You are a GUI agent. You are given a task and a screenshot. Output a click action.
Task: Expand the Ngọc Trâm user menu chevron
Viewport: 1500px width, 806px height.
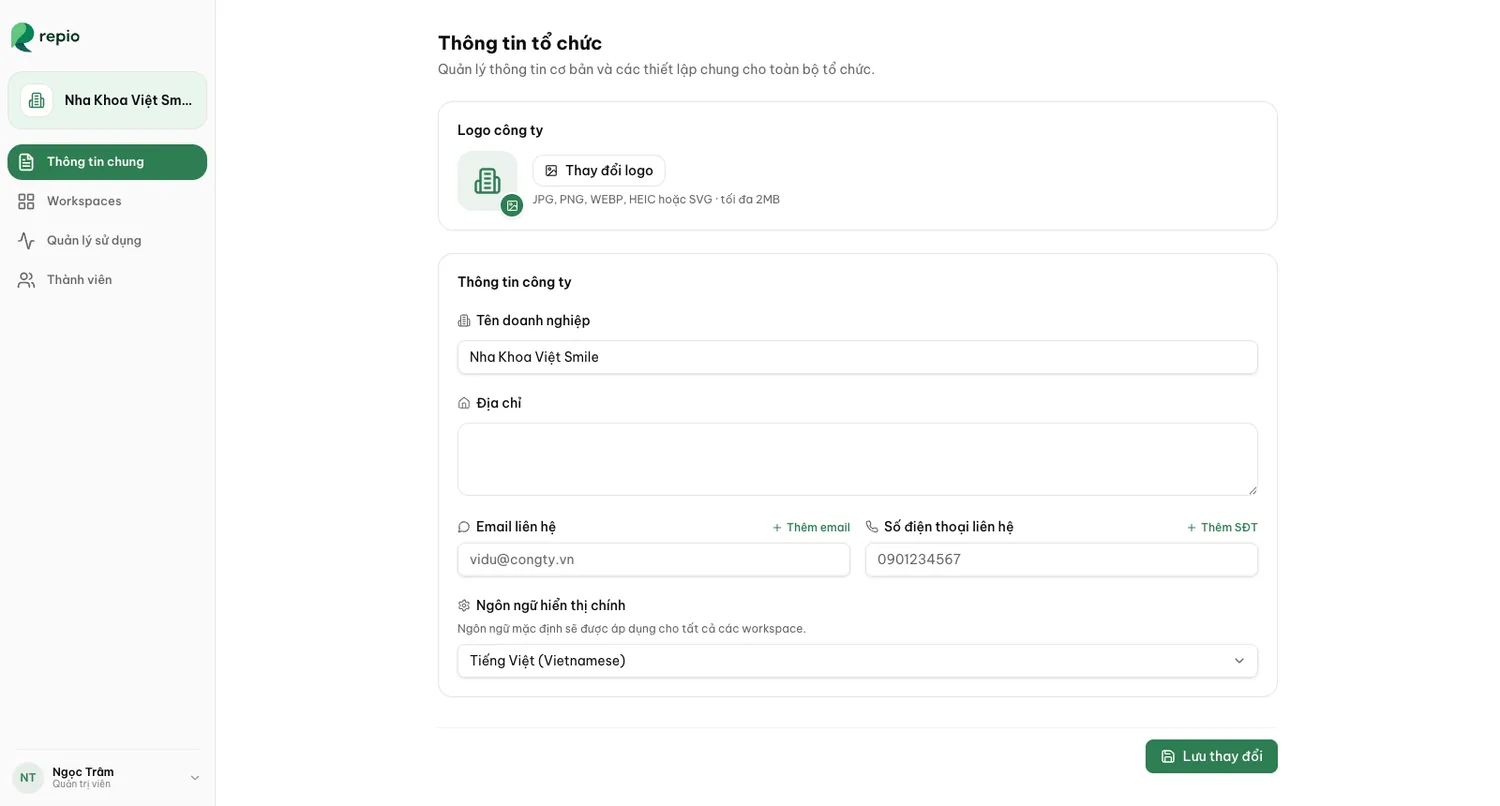pyautogui.click(x=195, y=777)
